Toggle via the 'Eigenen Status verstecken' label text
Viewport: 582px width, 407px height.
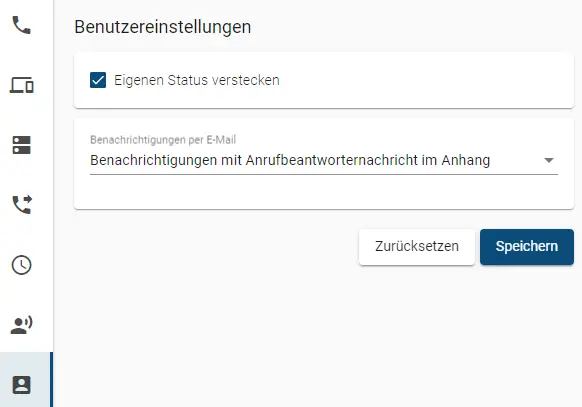click(x=196, y=80)
